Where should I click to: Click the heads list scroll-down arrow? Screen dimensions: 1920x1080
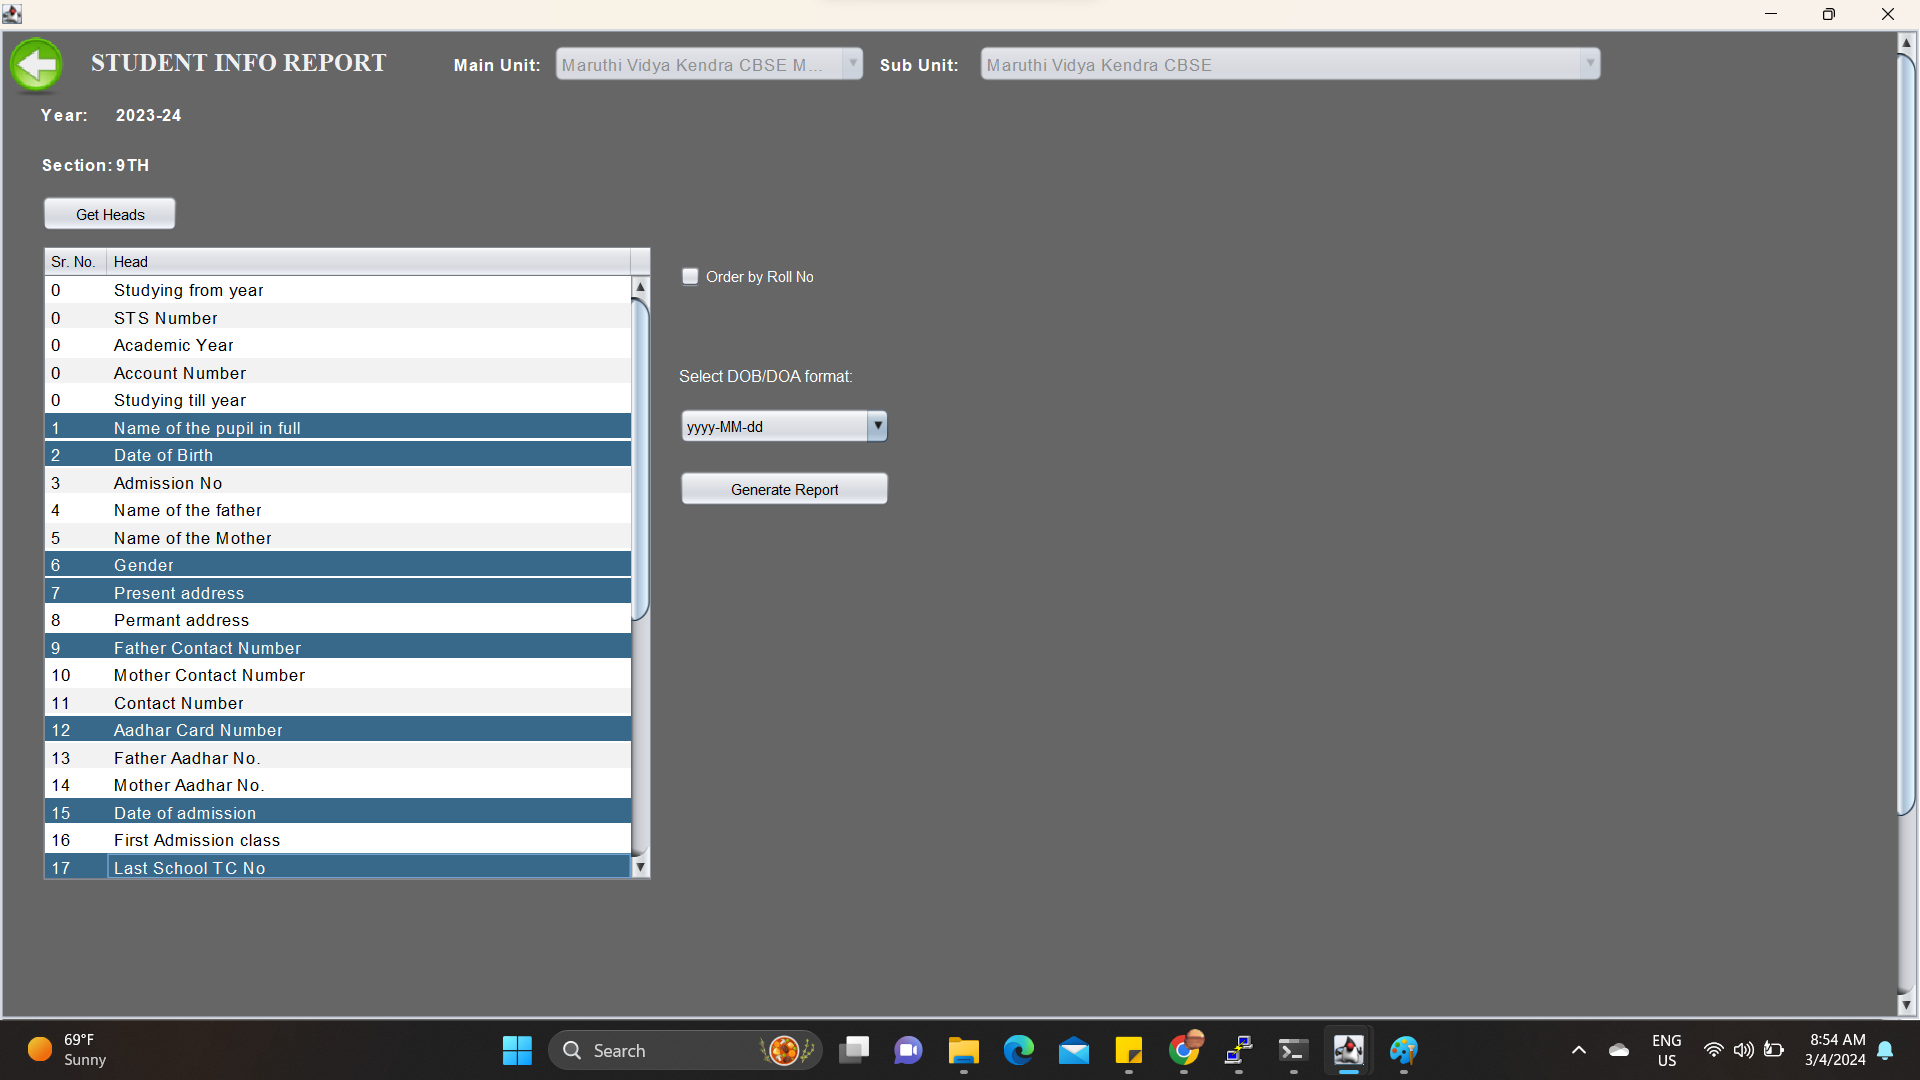pyautogui.click(x=640, y=867)
